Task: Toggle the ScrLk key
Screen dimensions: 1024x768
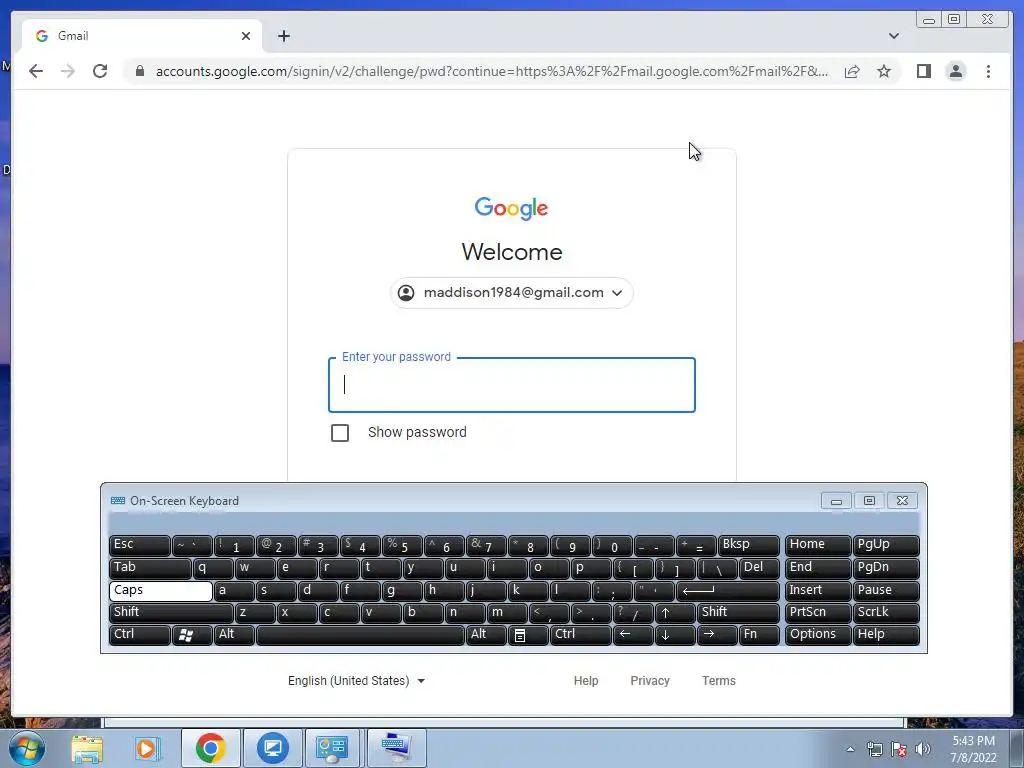Action: (886, 613)
